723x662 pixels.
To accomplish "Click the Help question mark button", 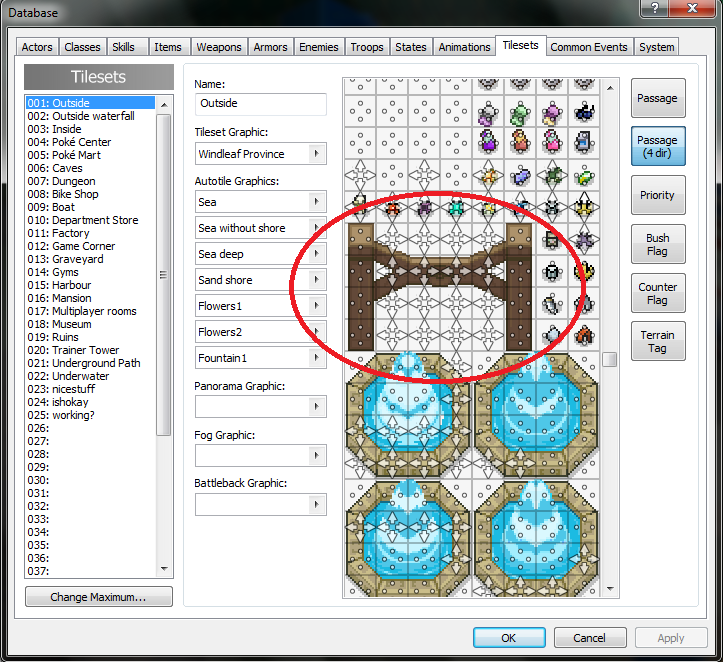I will (x=654, y=8).
